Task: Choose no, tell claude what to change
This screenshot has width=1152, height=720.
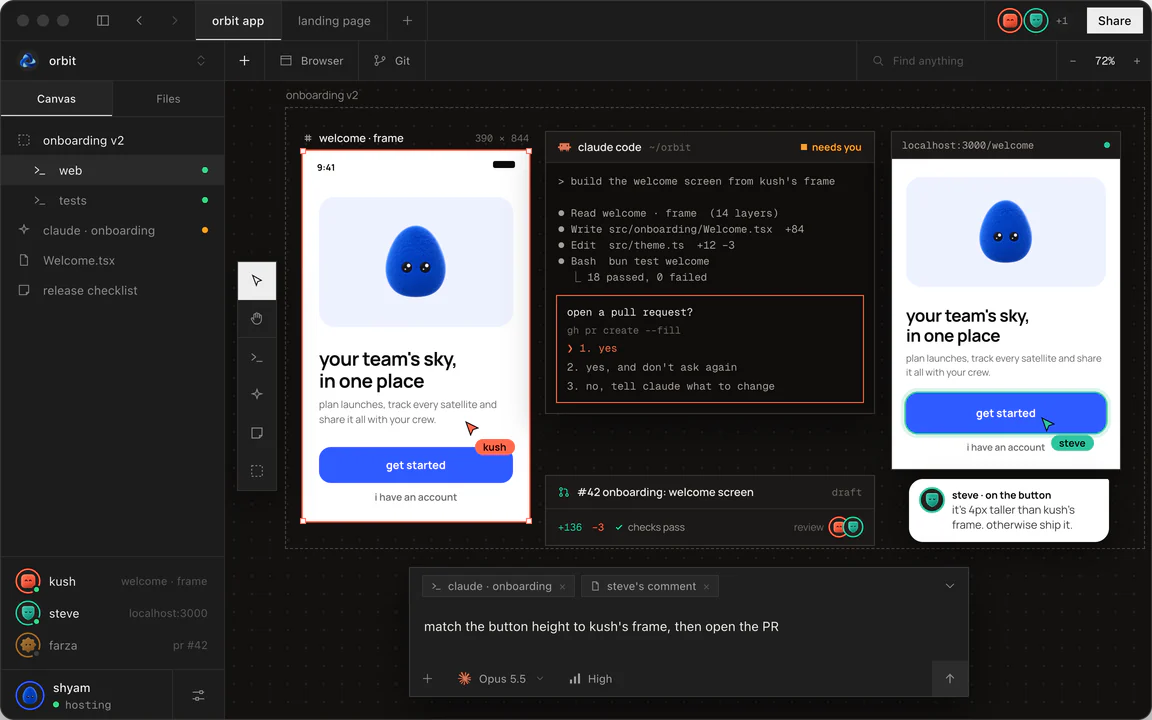Action: (x=671, y=386)
